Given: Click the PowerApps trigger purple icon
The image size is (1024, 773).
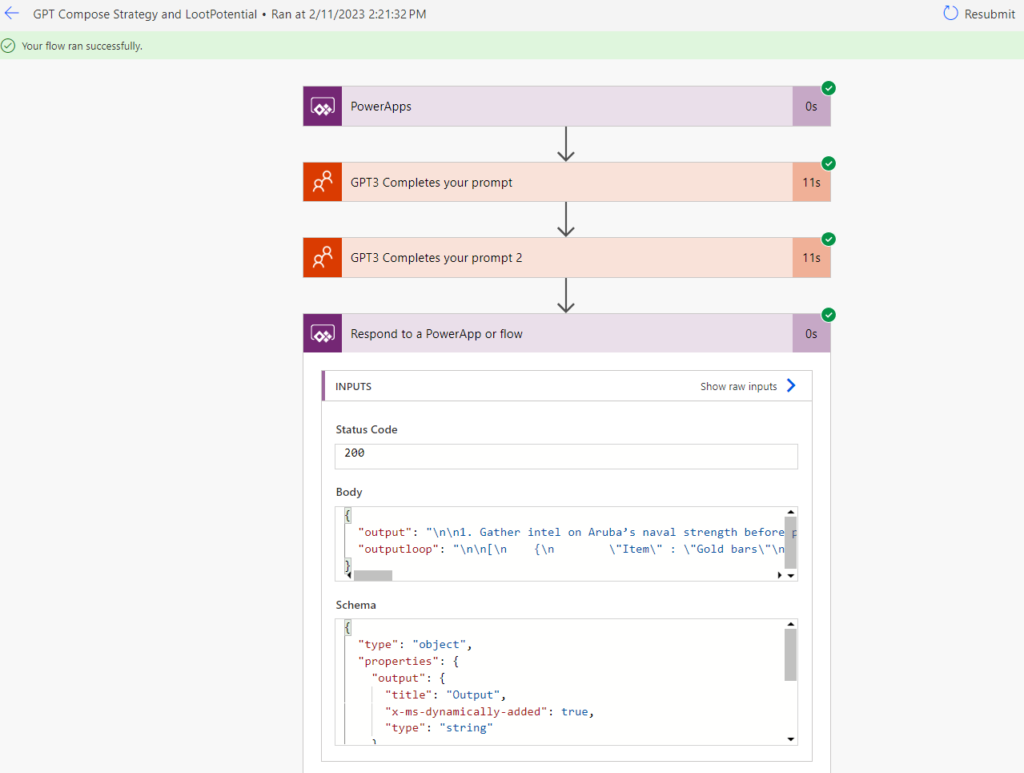Looking at the screenshot, I should 323,106.
